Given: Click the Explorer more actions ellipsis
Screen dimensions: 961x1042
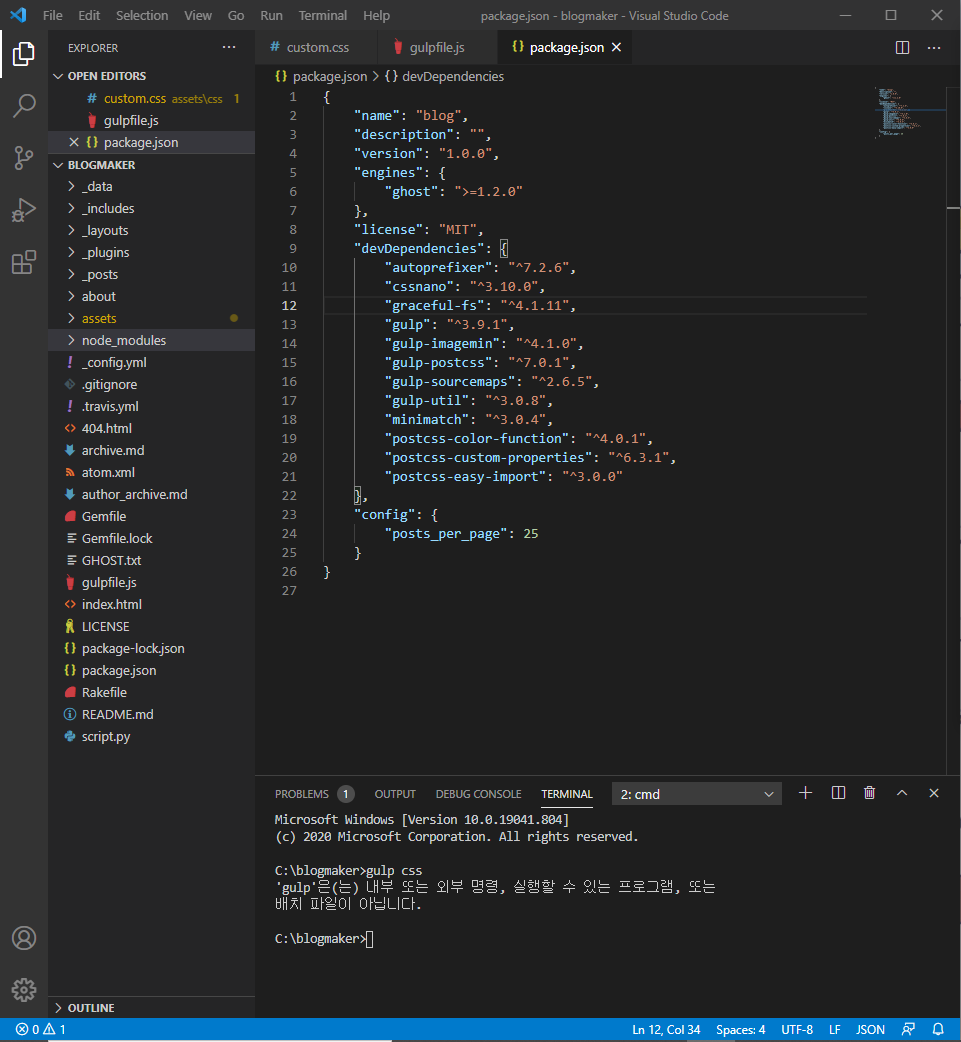Looking at the screenshot, I should click(x=229, y=47).
